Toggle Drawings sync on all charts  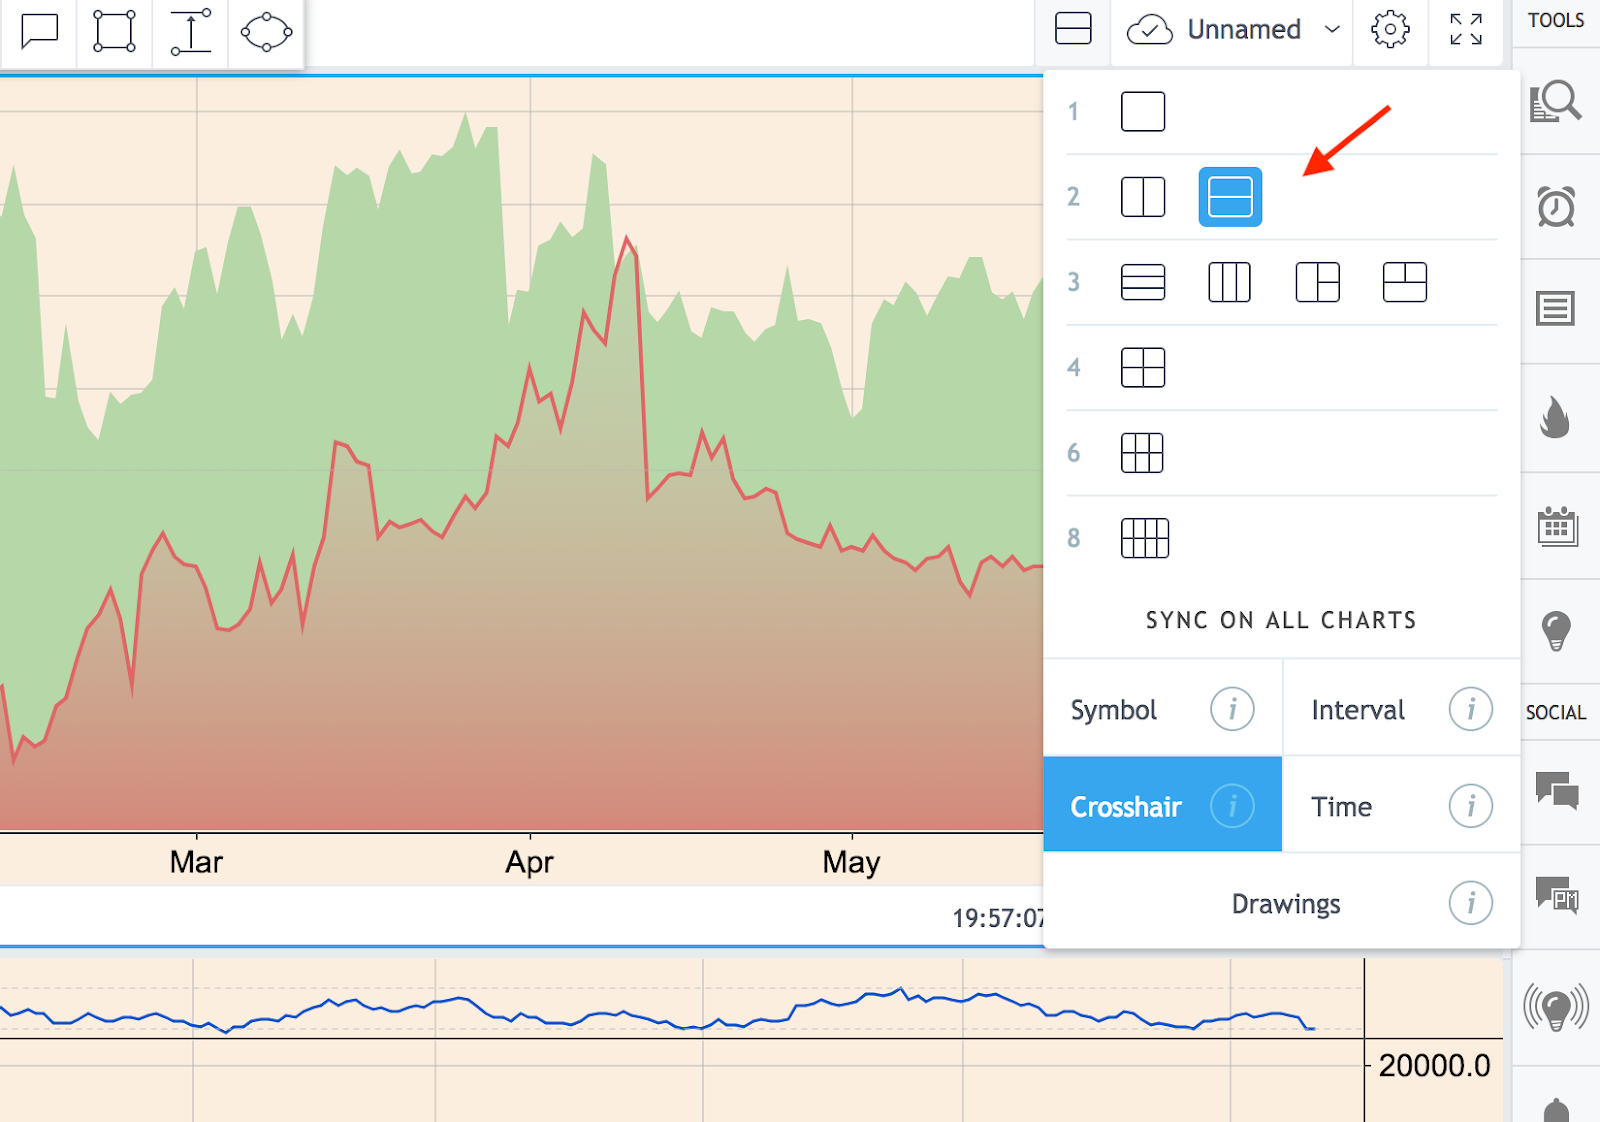tap(1285, 903)
